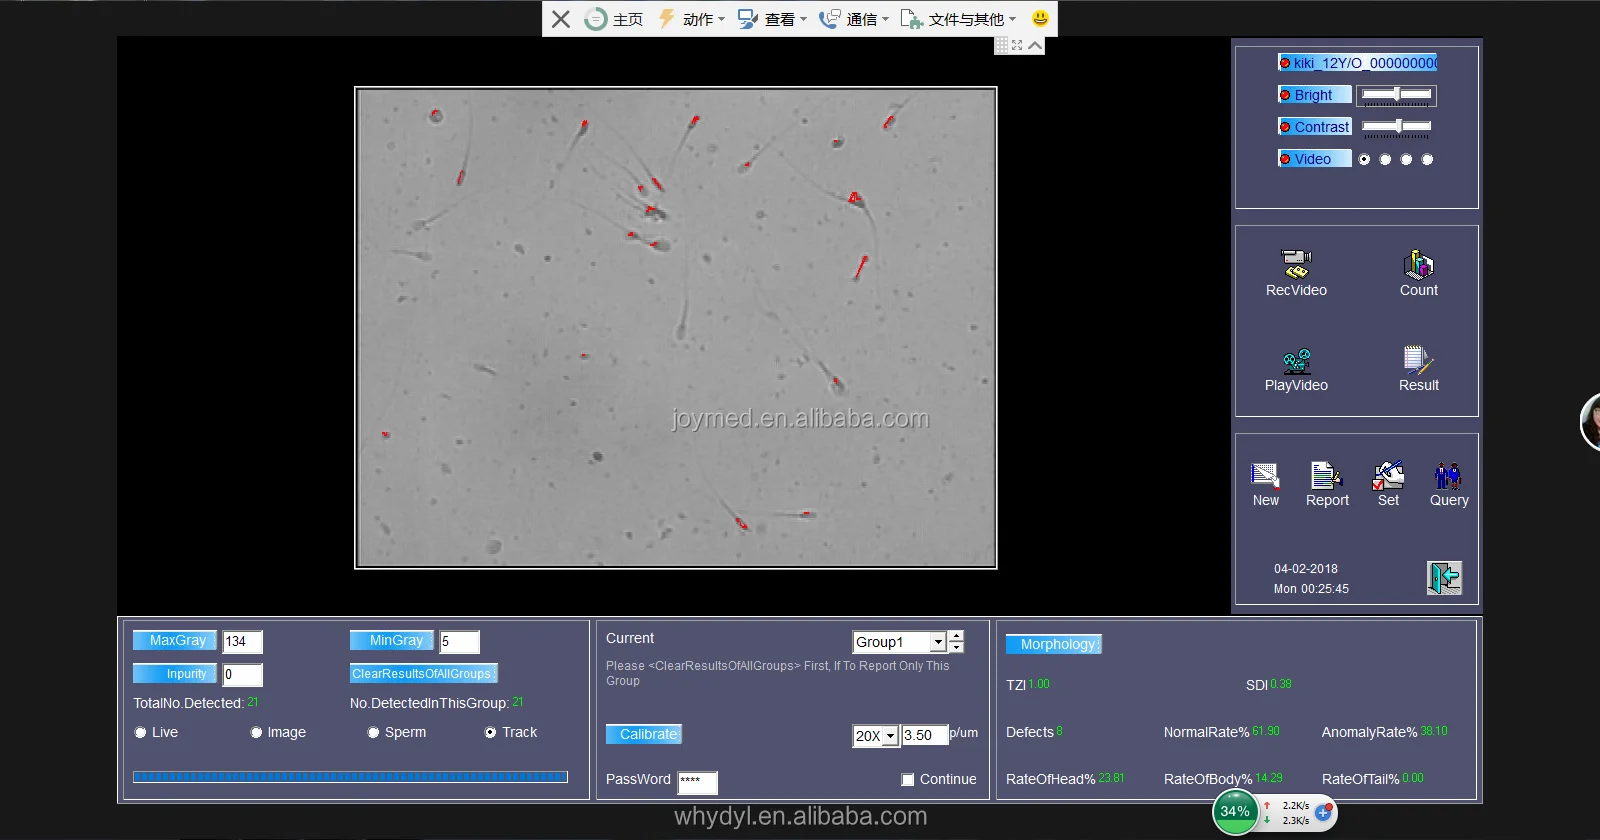Screen dimensions: 1600x840
Task: Open the Count tool
Action: [1418, 264]
